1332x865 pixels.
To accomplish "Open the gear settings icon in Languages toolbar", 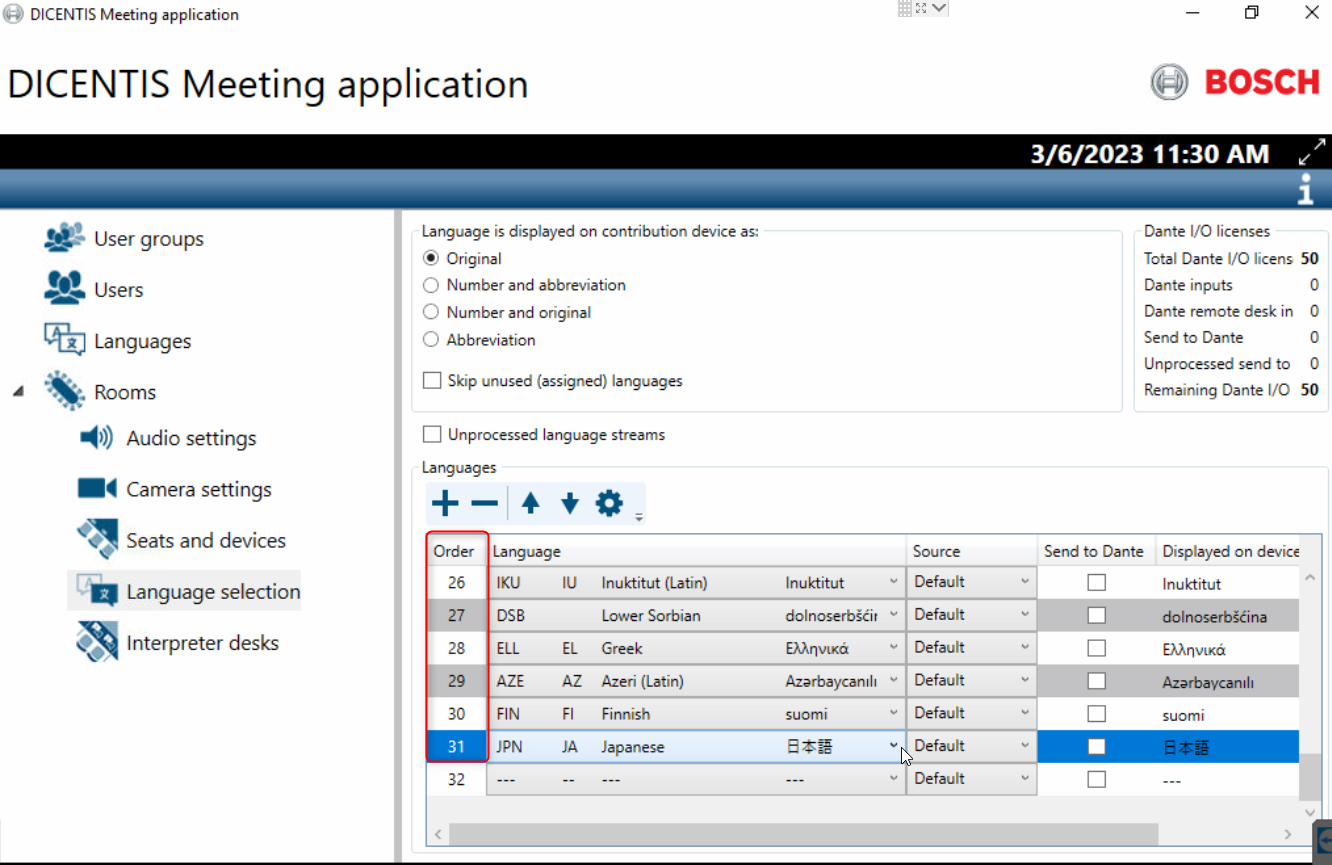I will (609, 504).
